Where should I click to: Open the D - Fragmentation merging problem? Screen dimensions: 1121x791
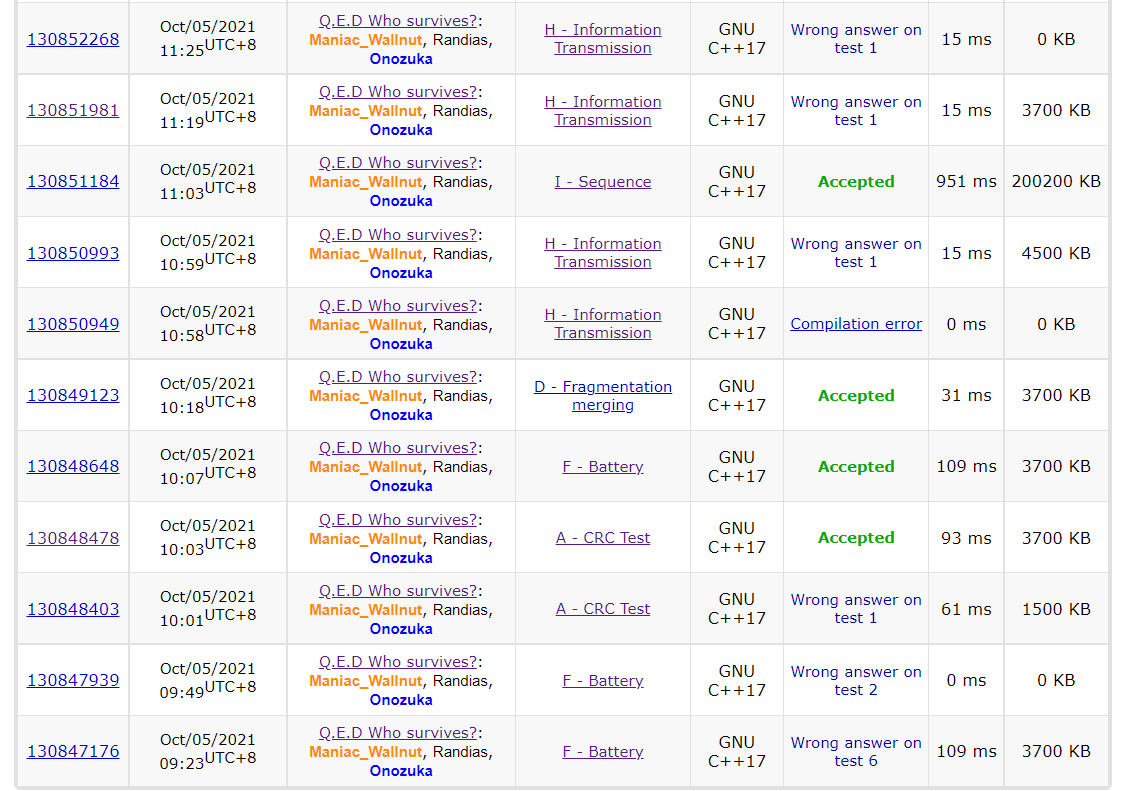(603, 396)
